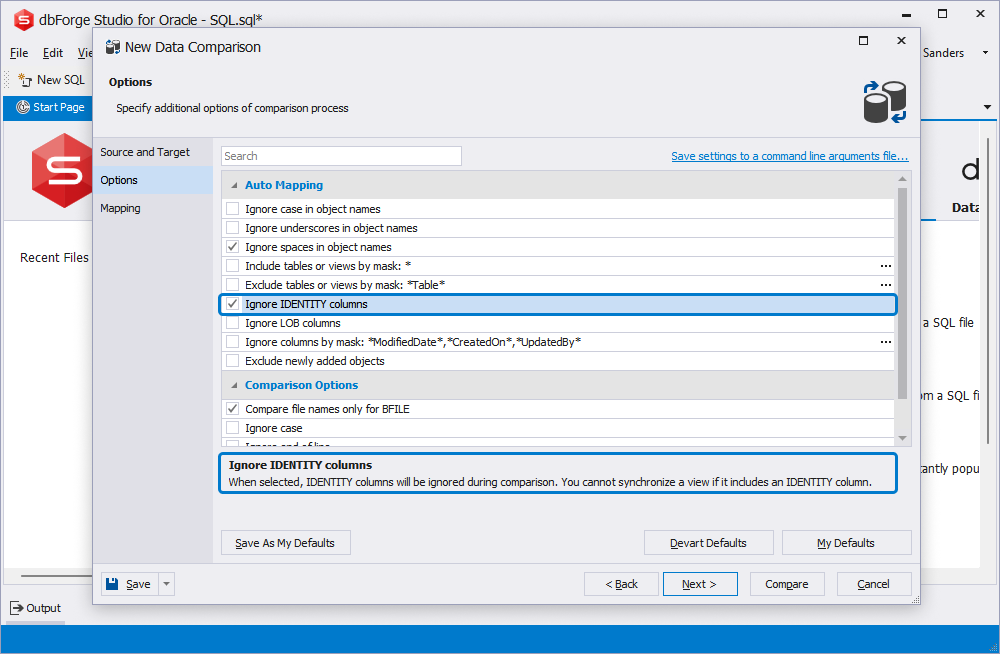Open the Save button dropdown arrow
This screenshot has height=654, width=1000.
tap(166, 584)
